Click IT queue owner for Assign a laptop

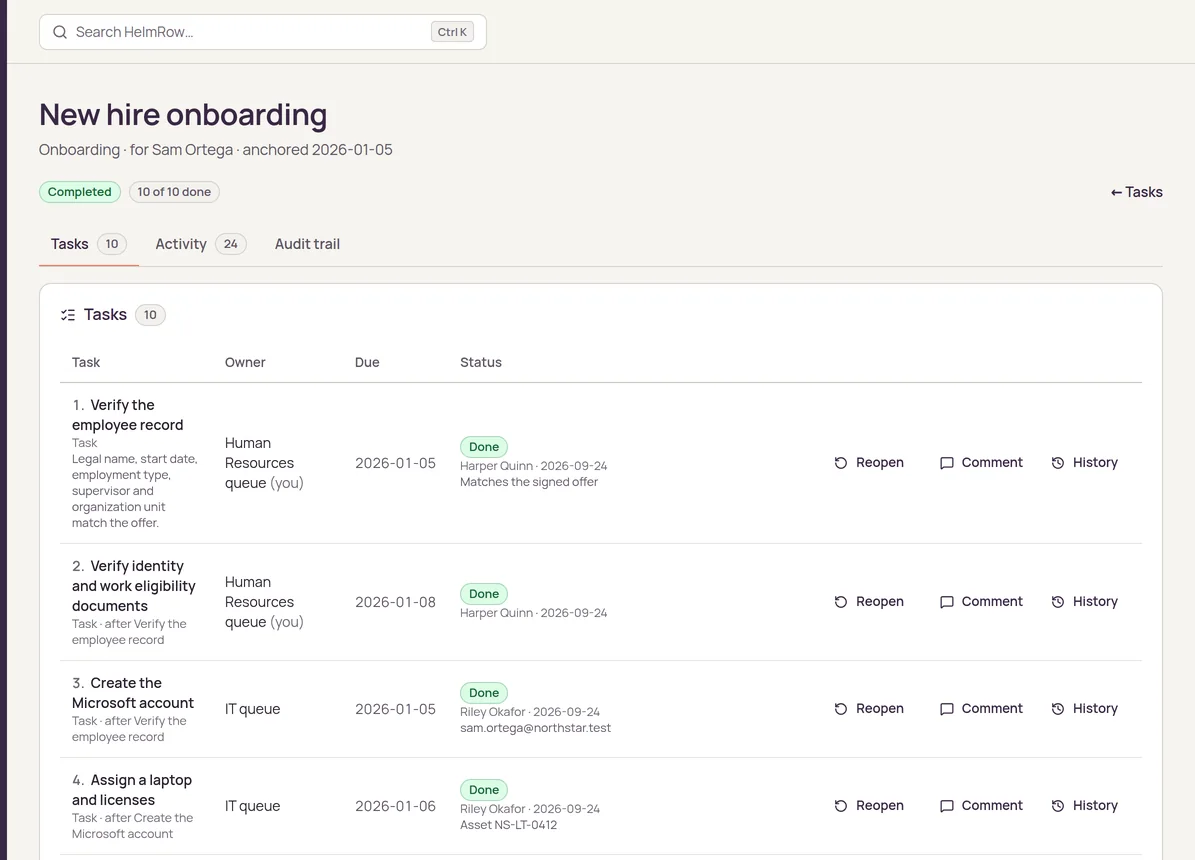(x=252, y=806)
